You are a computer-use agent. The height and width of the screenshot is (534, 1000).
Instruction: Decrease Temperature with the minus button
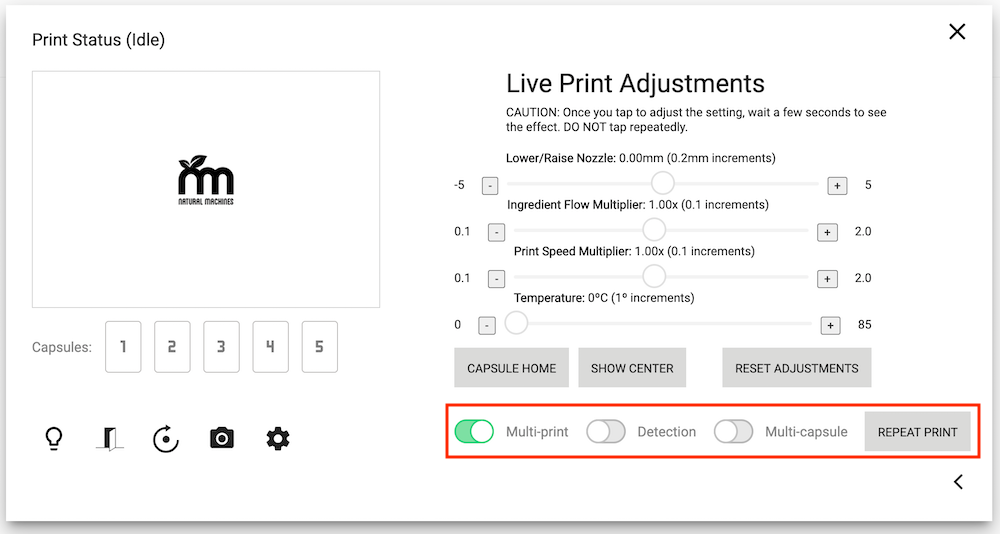[x=487, y=325]
